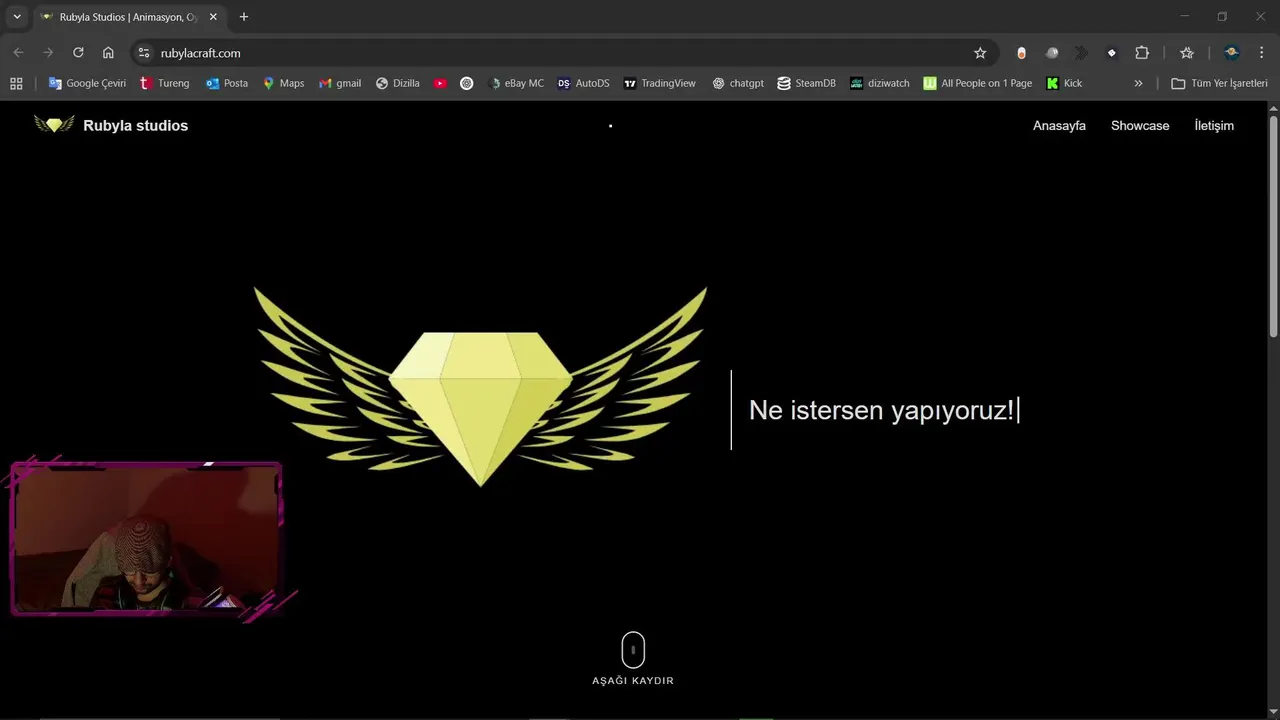The width and height of the screenshot is (1280, 720).
Task: Click the large winged diamond logo
Action: (x=480, y=387)
